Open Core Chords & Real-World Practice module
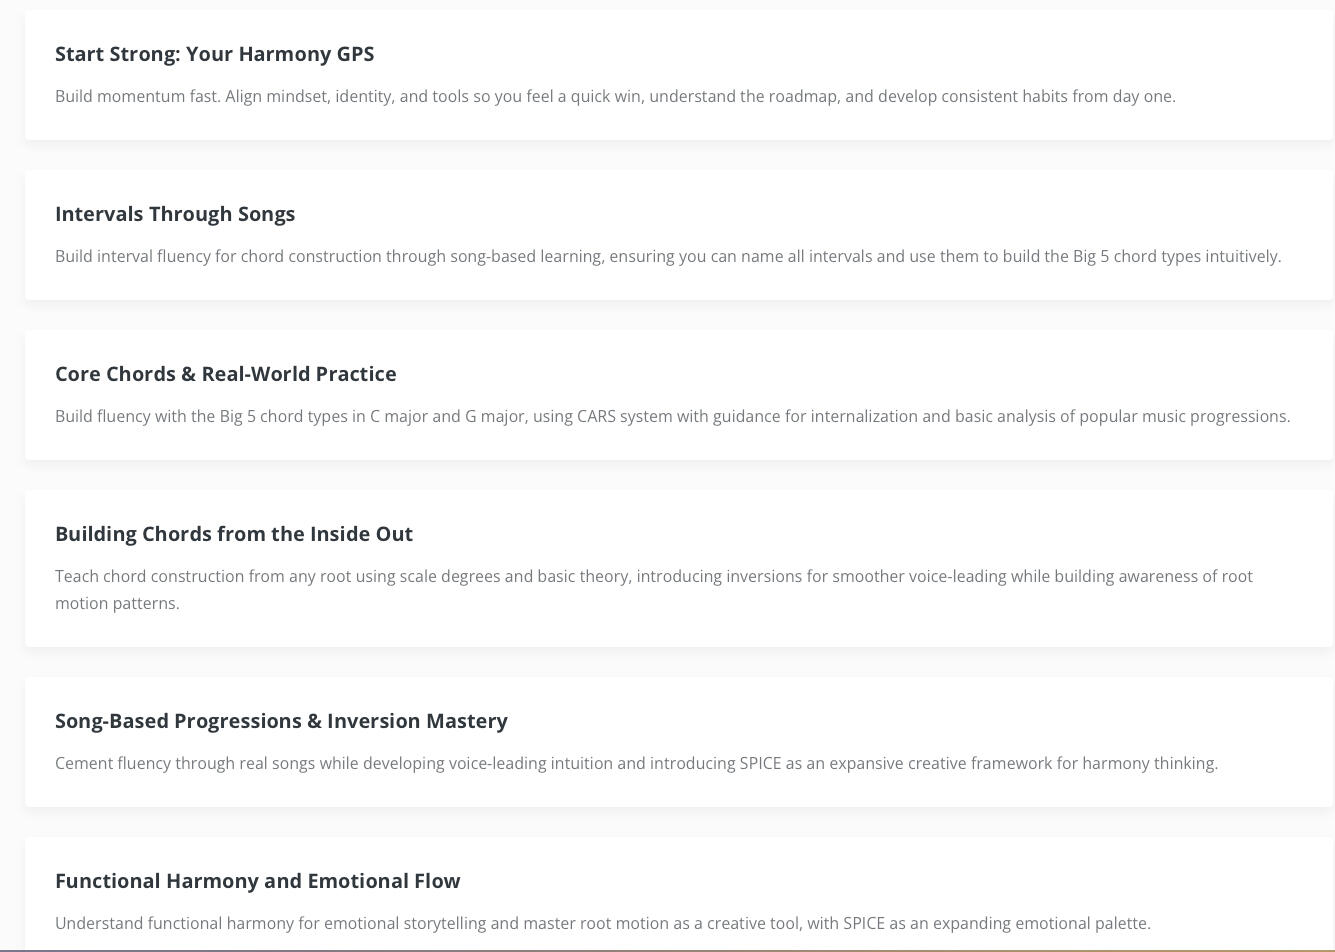Viewport: 1335px width, 952px height. (x=225, y=374)
